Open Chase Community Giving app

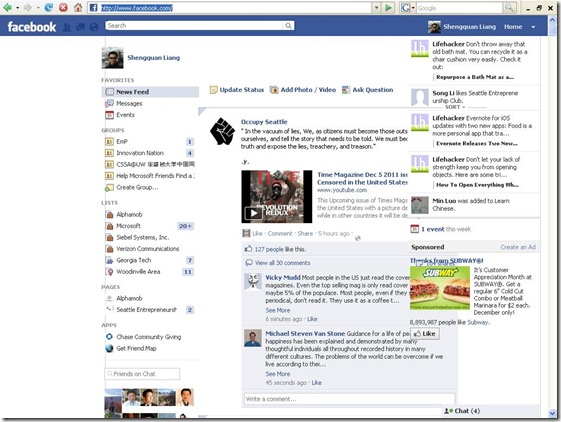(148, 337)
